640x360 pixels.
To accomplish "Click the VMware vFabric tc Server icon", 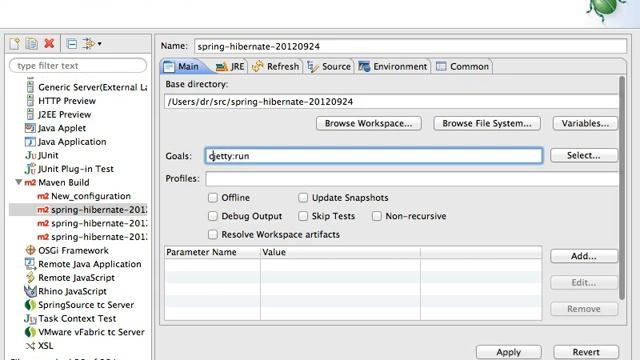I will 30,332.
